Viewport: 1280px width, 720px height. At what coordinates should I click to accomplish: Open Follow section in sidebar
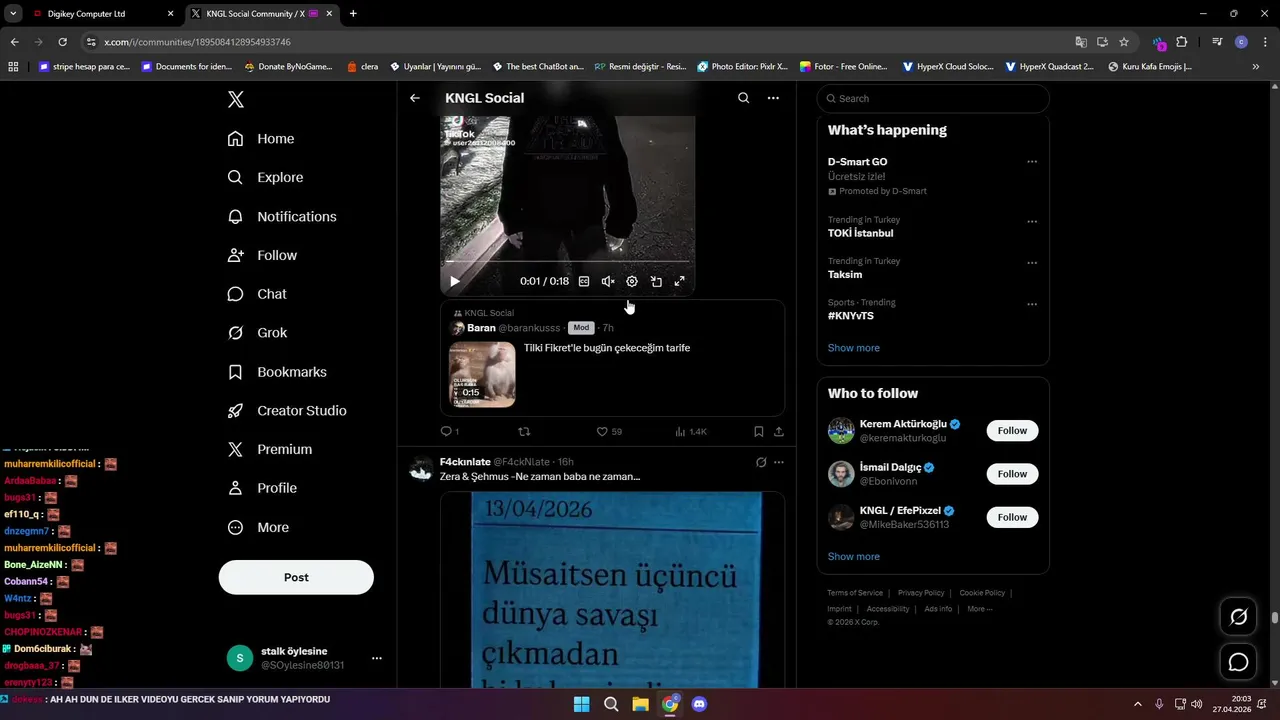click(262, 255)
